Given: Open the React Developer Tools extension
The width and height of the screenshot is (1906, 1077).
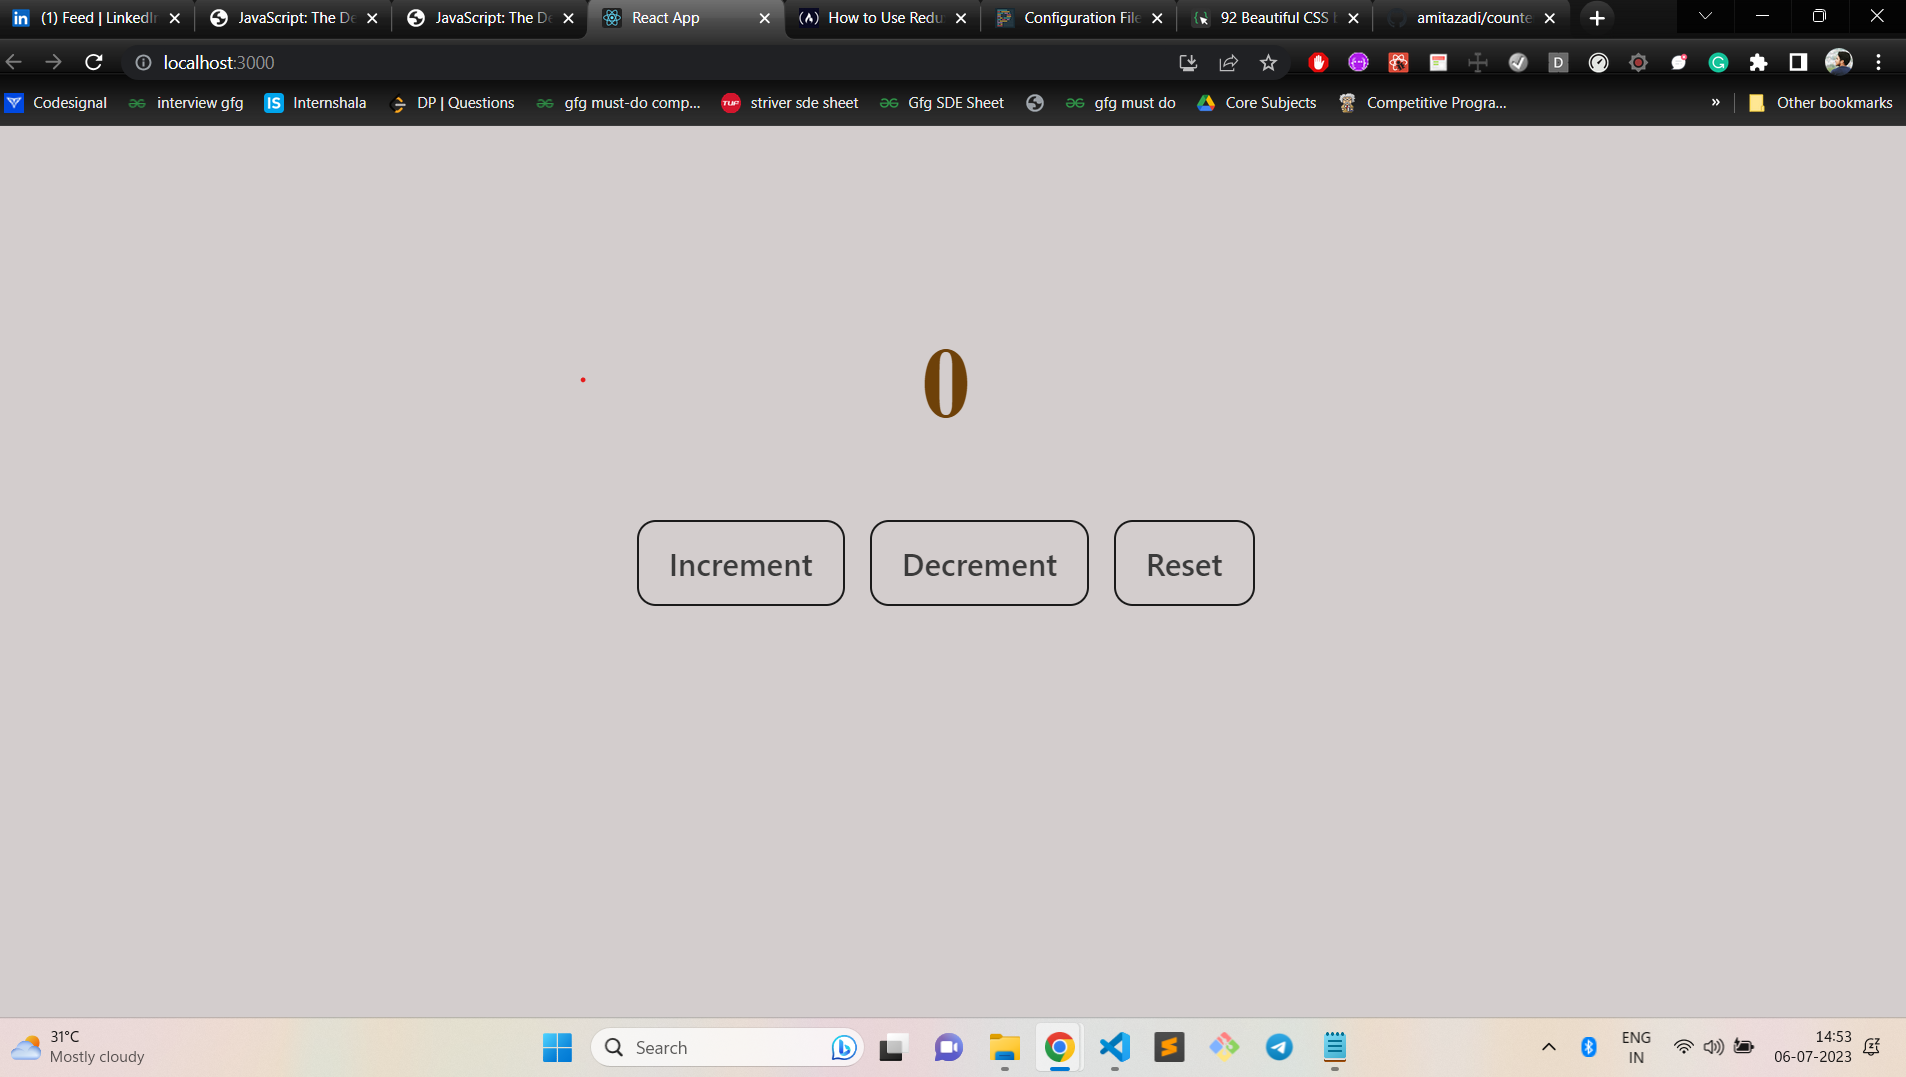Looking at the screenshot, I should tap(1398, 62).
